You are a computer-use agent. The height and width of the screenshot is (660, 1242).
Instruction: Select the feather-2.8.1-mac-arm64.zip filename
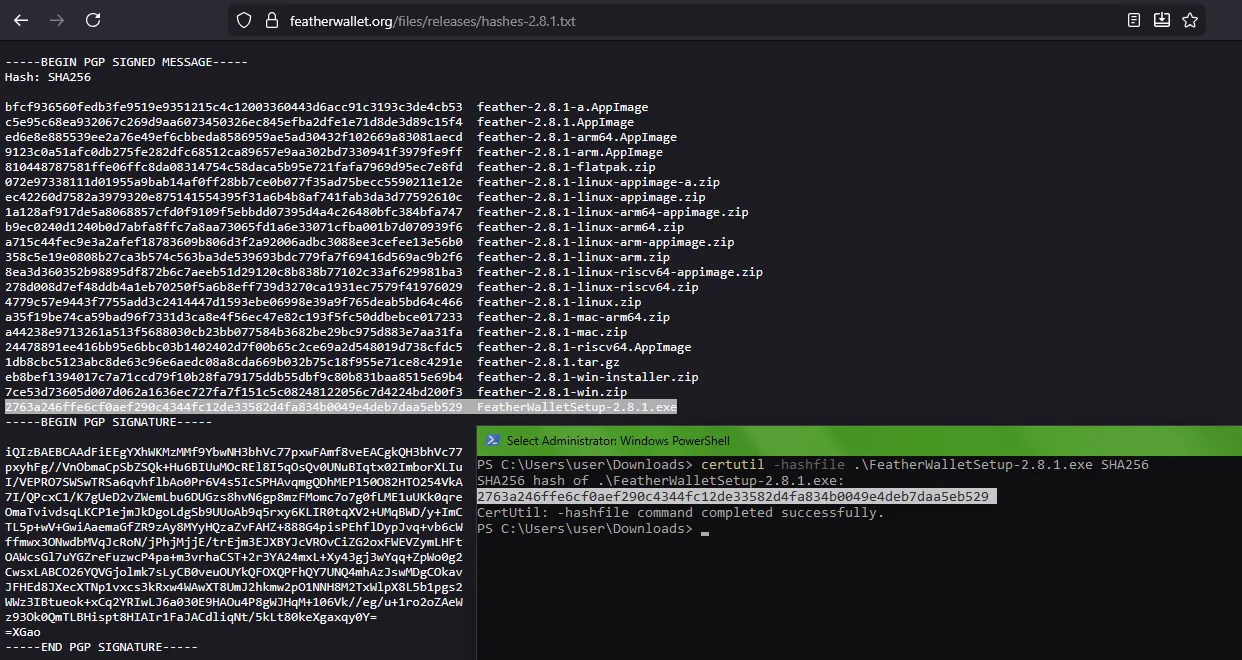[x=573, y=317]
